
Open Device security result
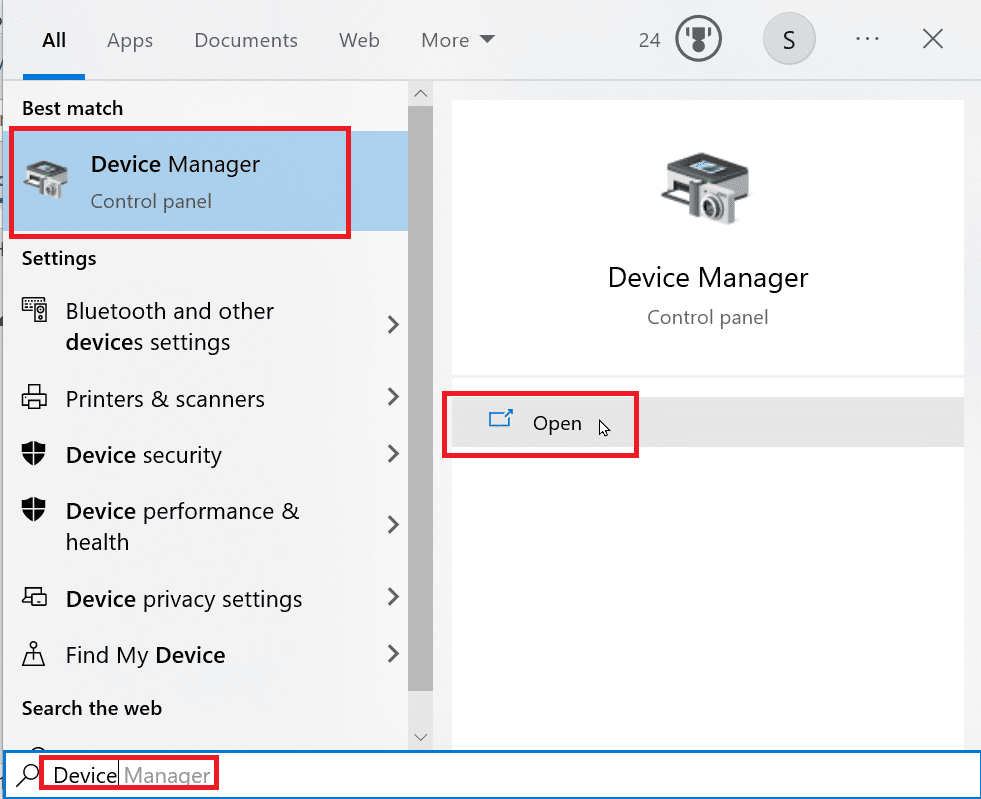coord(206,454)
